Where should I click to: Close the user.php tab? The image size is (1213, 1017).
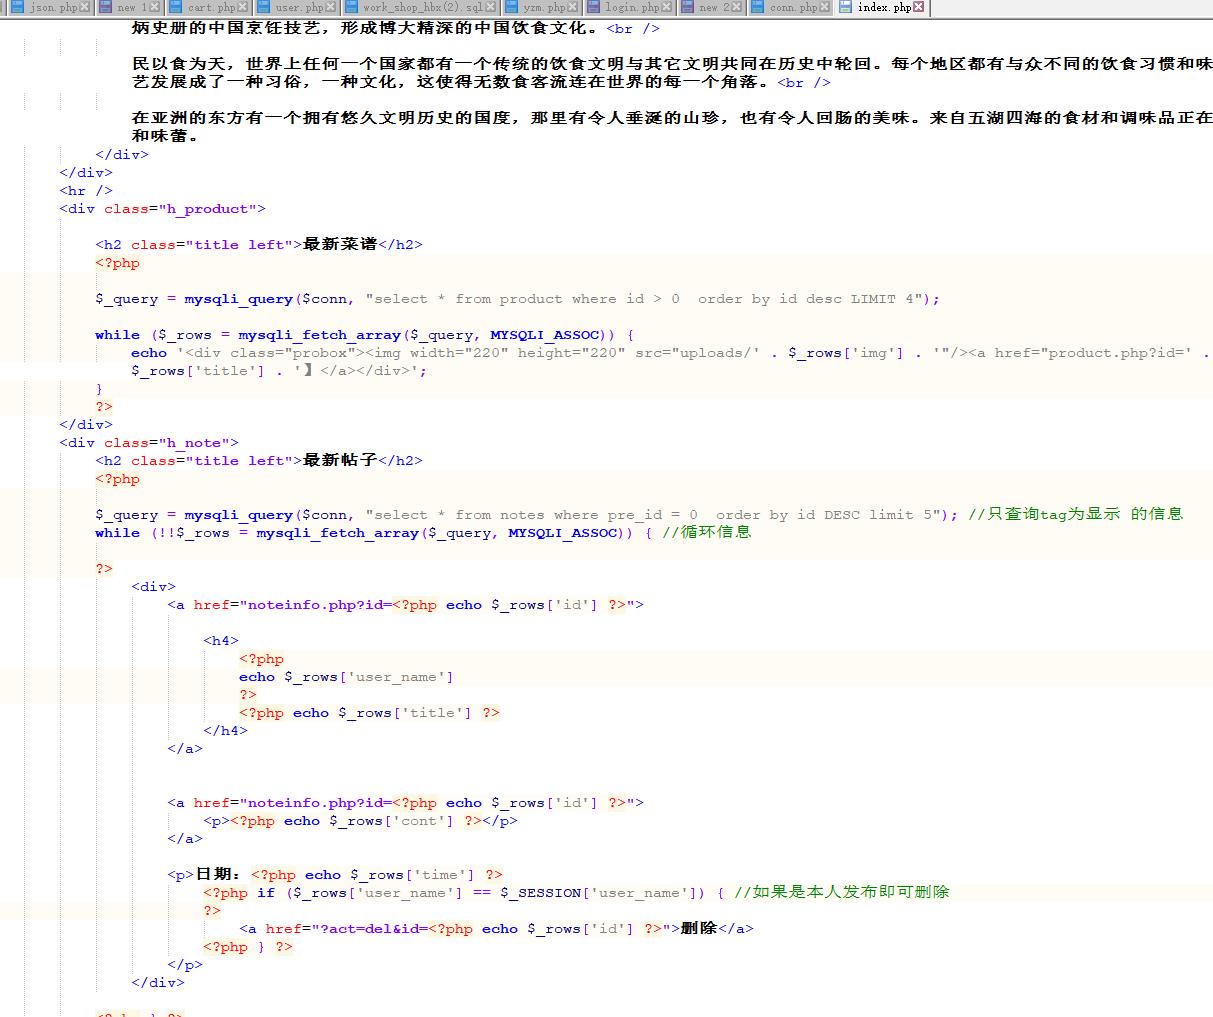(x=330, y=7)
